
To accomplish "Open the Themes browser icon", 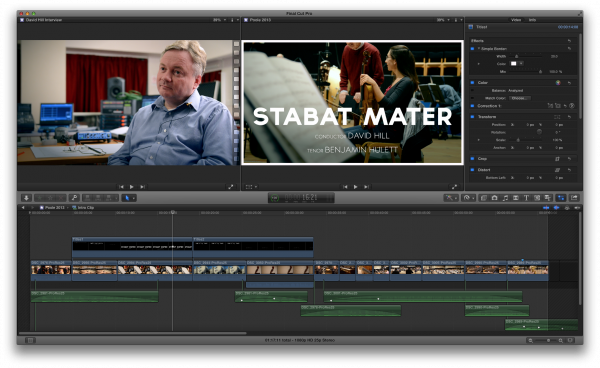I will [x=548, y=198].
